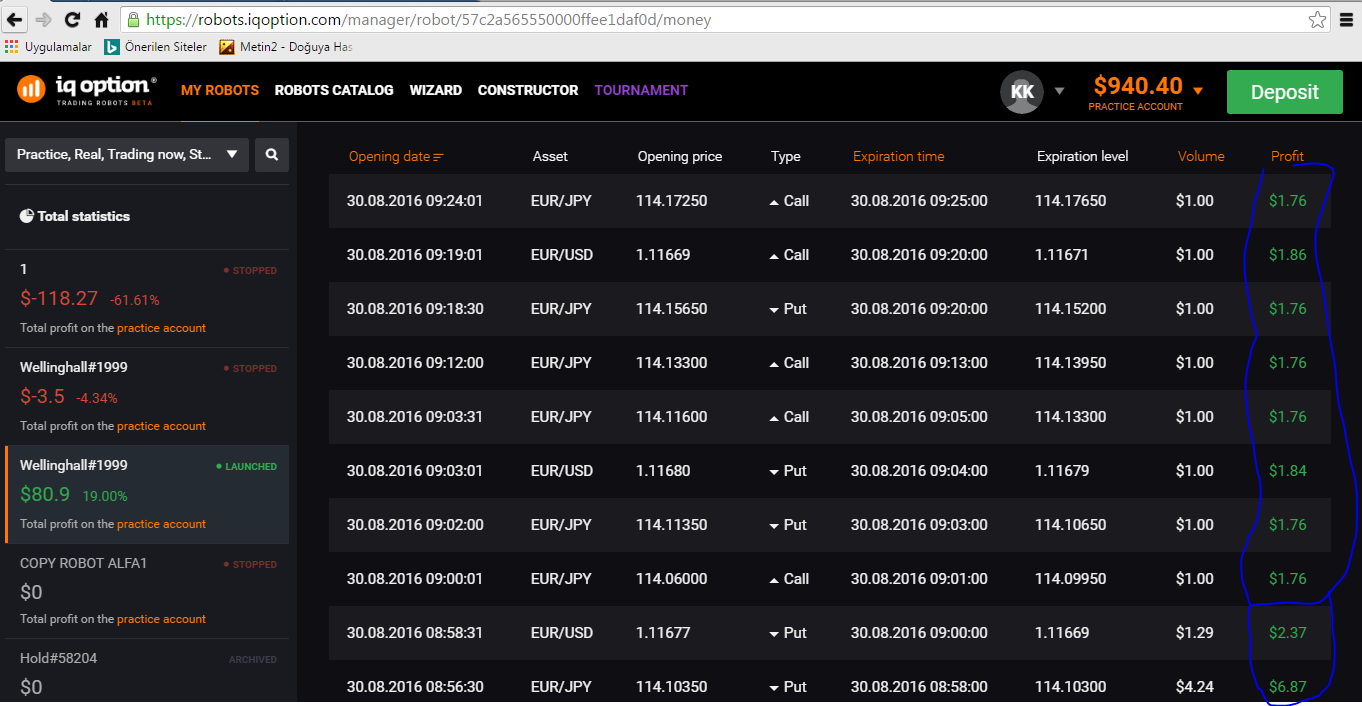Click the $1.86 profit value
1362x706 pixels.
pyautogui.click(x=1288, y=255)
